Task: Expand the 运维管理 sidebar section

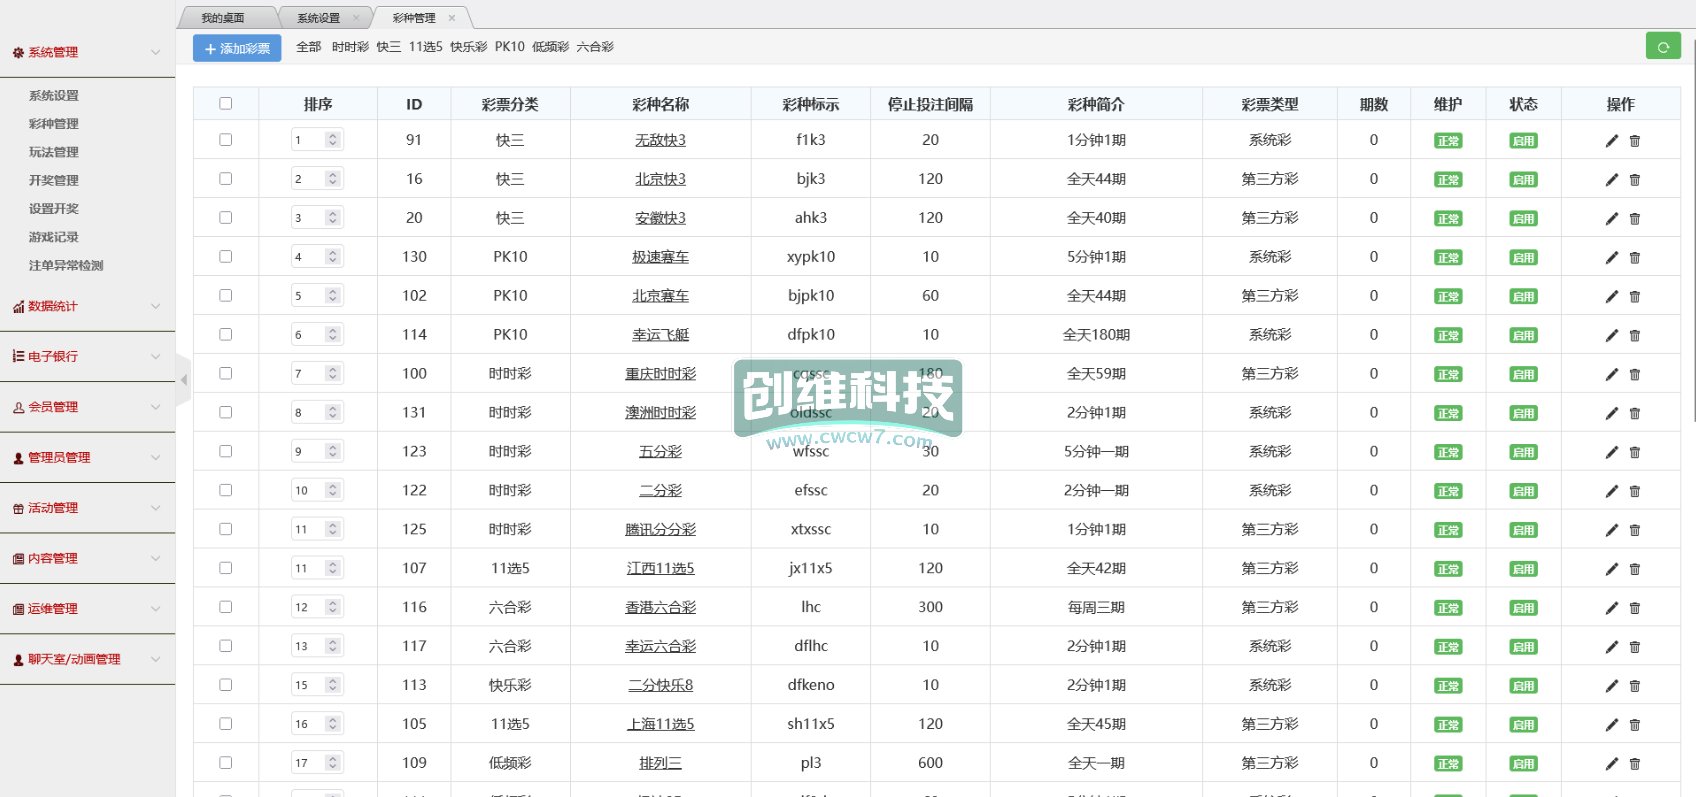Action: click(x=87, y=608)
